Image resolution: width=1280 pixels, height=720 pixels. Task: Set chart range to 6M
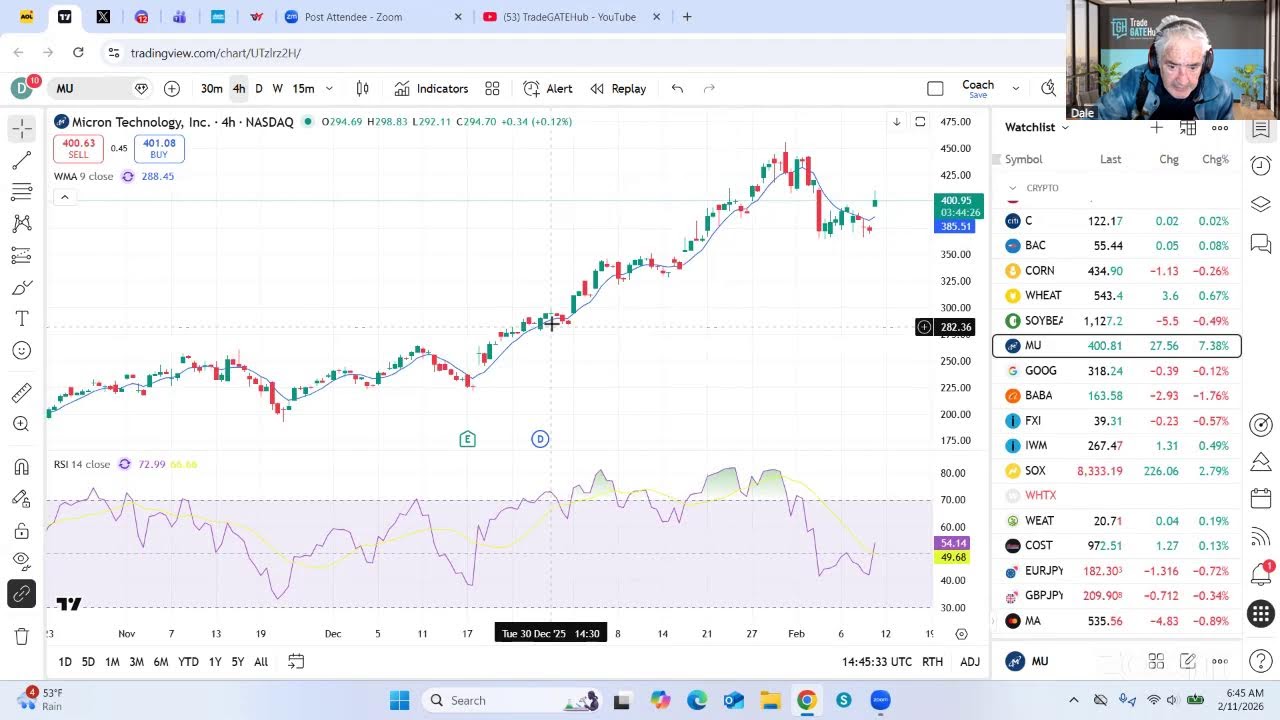160,662
